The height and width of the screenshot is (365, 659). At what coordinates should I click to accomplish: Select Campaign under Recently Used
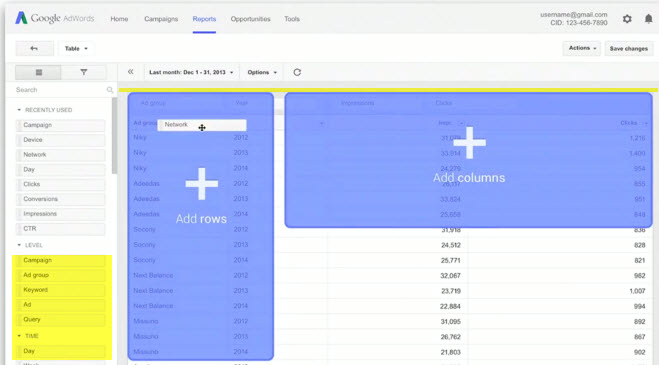(x=61, y=125)
